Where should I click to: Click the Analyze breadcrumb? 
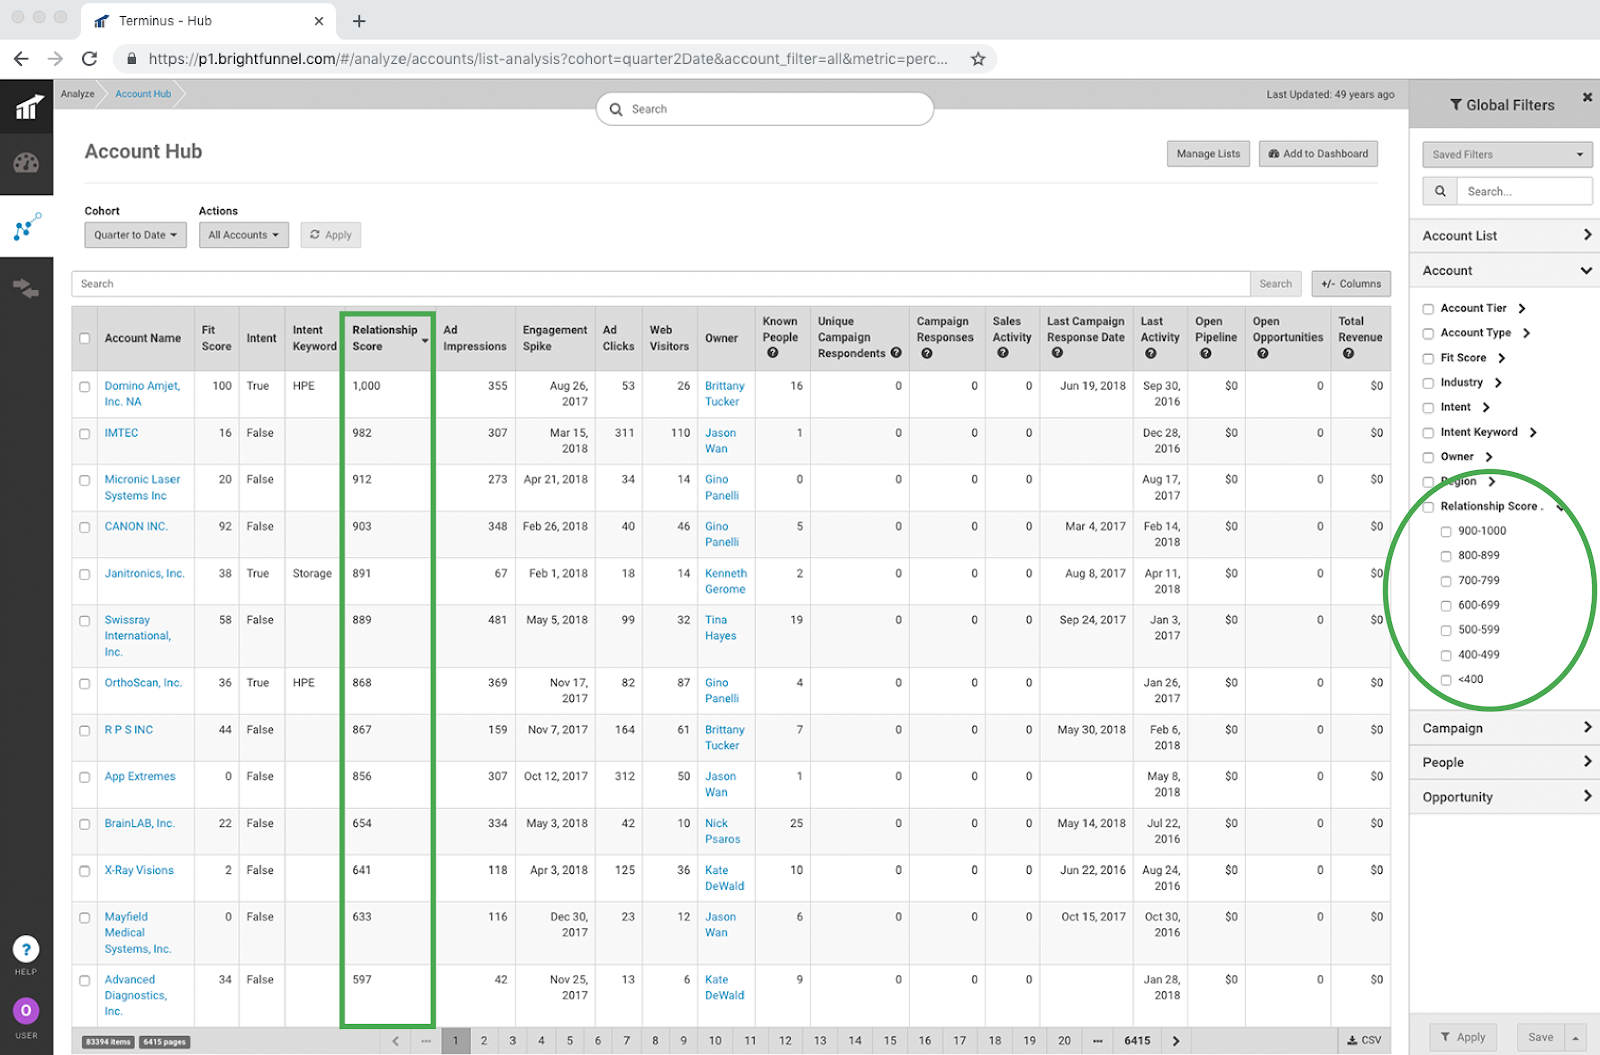coord(77,94)
